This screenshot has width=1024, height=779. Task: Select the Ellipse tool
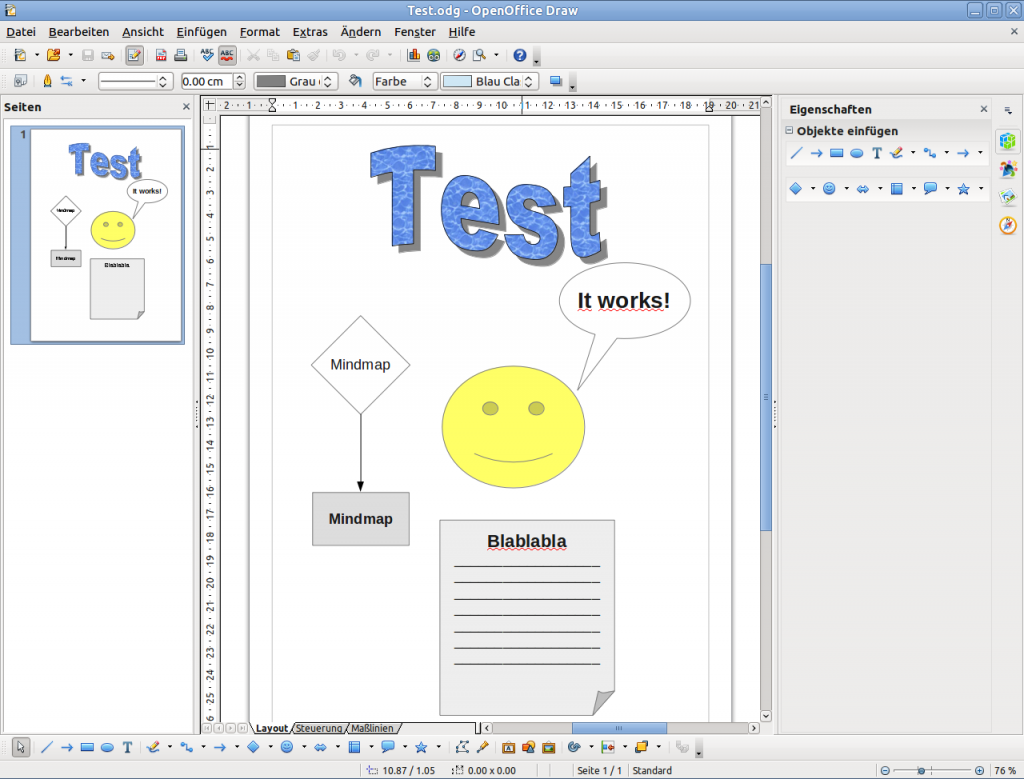107,747
